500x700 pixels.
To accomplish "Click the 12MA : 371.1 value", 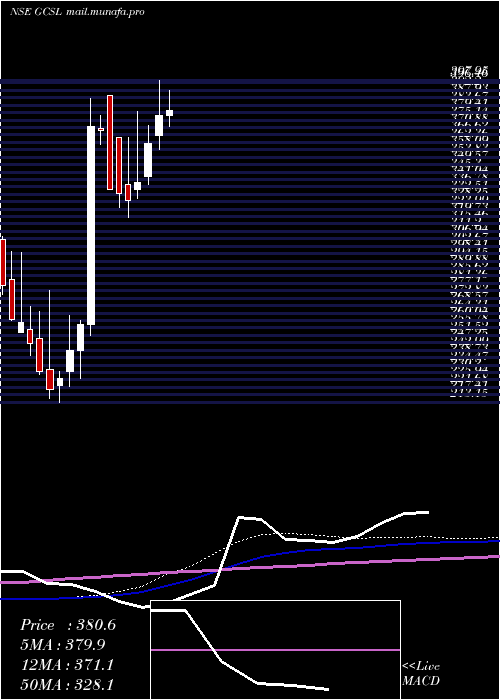I will (x=67, y=665).
